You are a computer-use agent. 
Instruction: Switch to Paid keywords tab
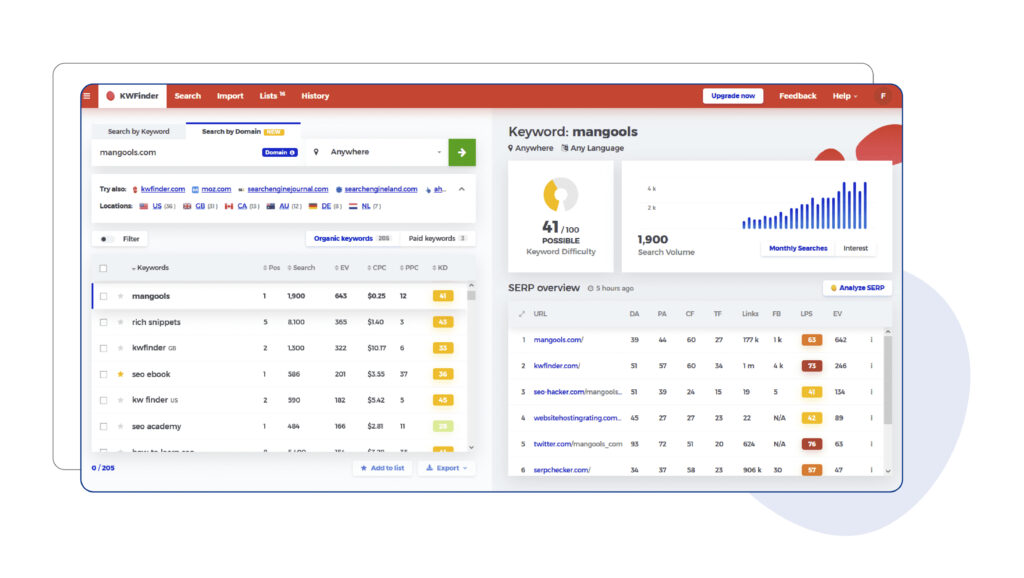point(437,238)
